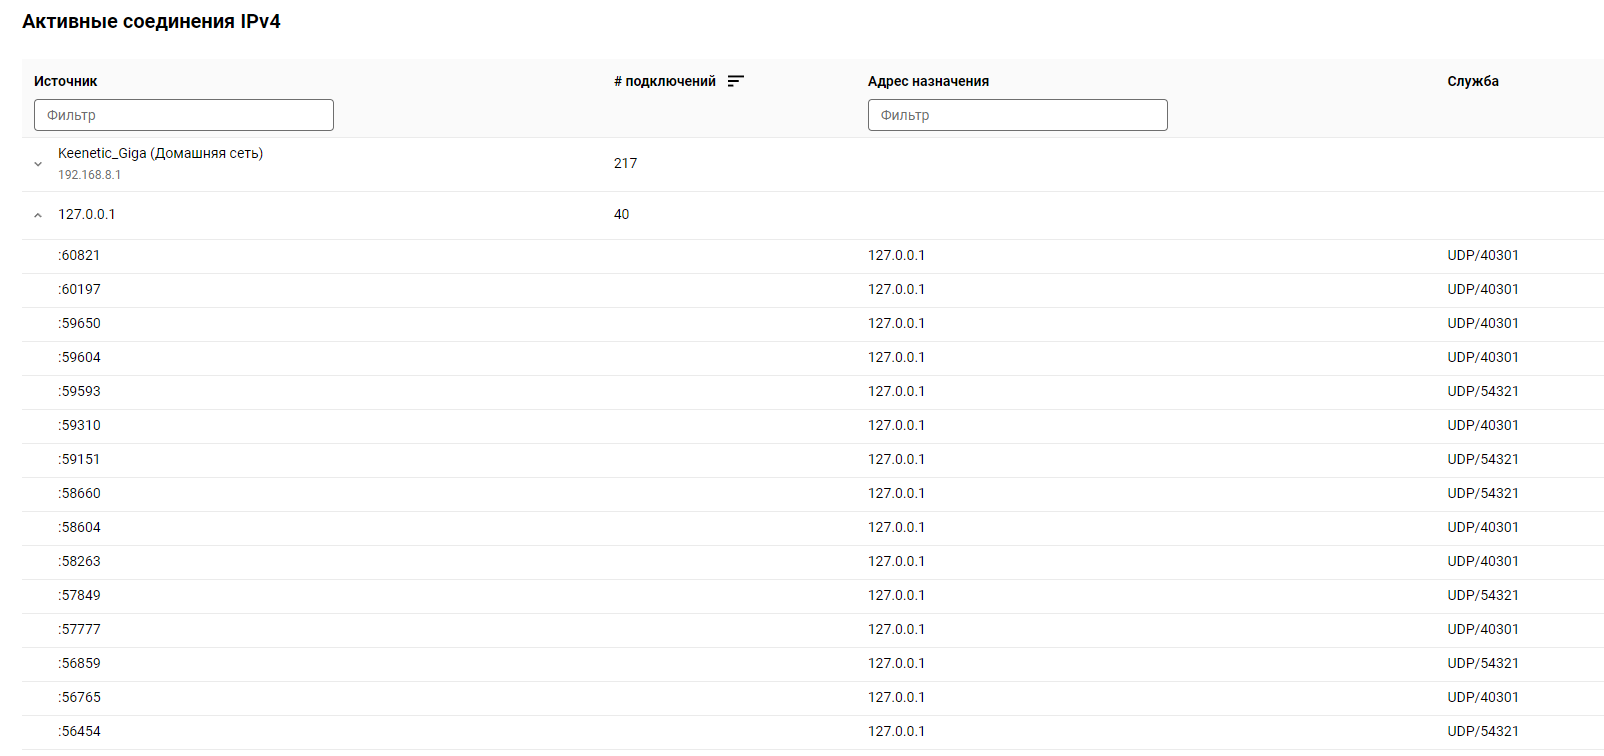Click the Источник column header
Screen dimensions: 1604x756
(66, 81)
